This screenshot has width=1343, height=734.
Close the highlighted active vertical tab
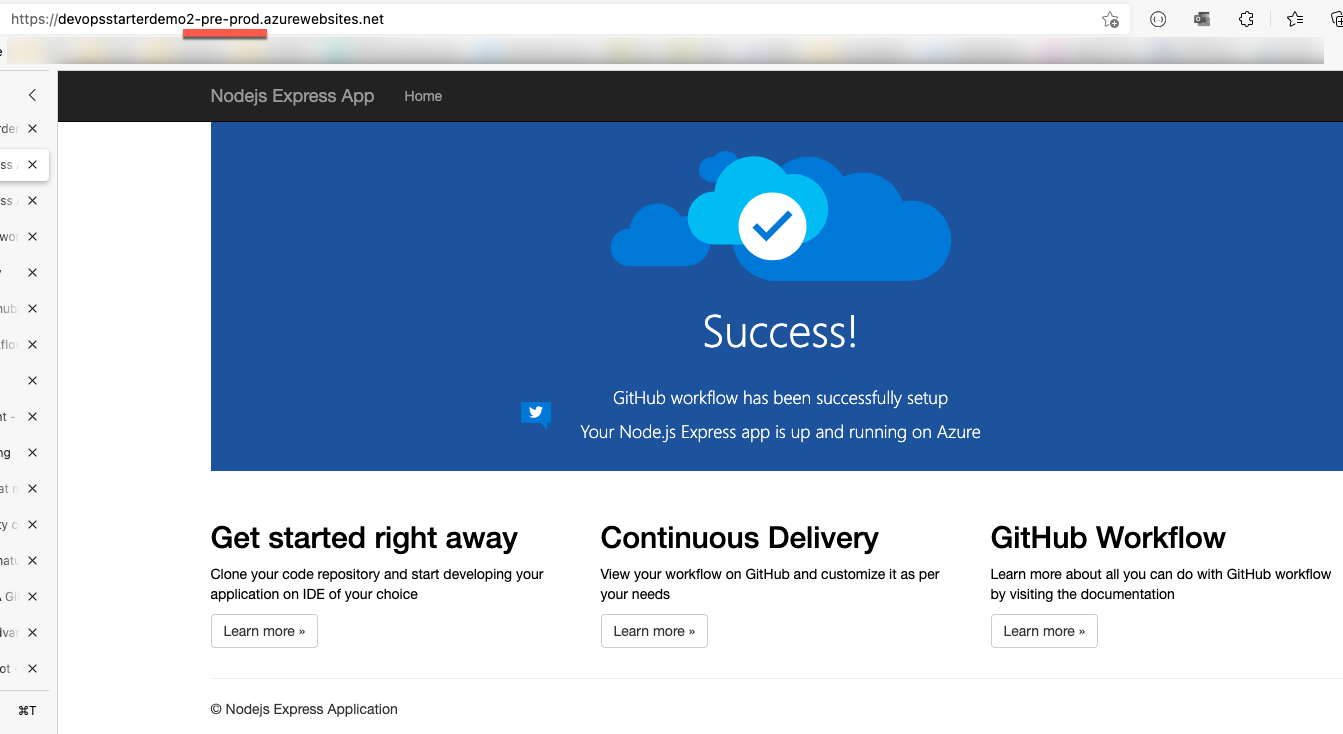pos(32,165)
